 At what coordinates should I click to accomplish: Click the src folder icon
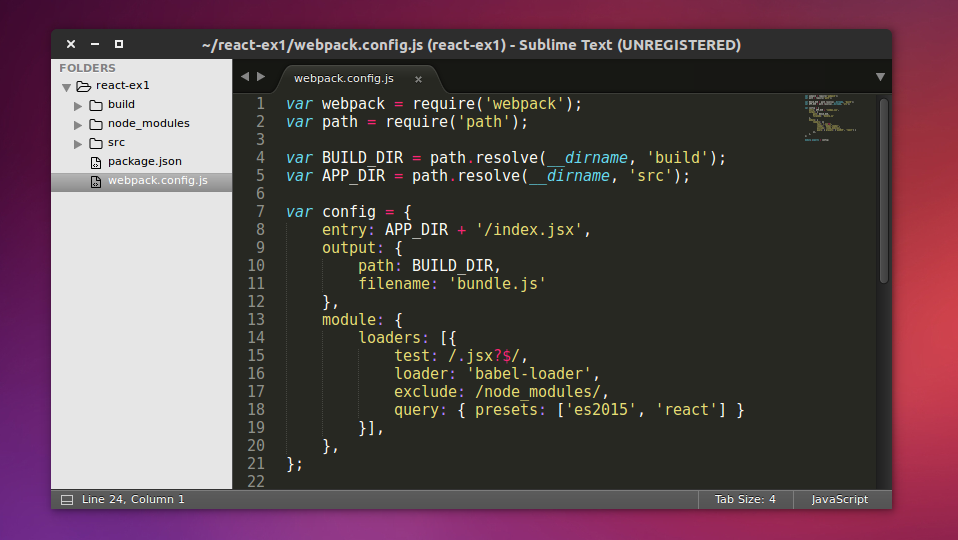[96, 143]
